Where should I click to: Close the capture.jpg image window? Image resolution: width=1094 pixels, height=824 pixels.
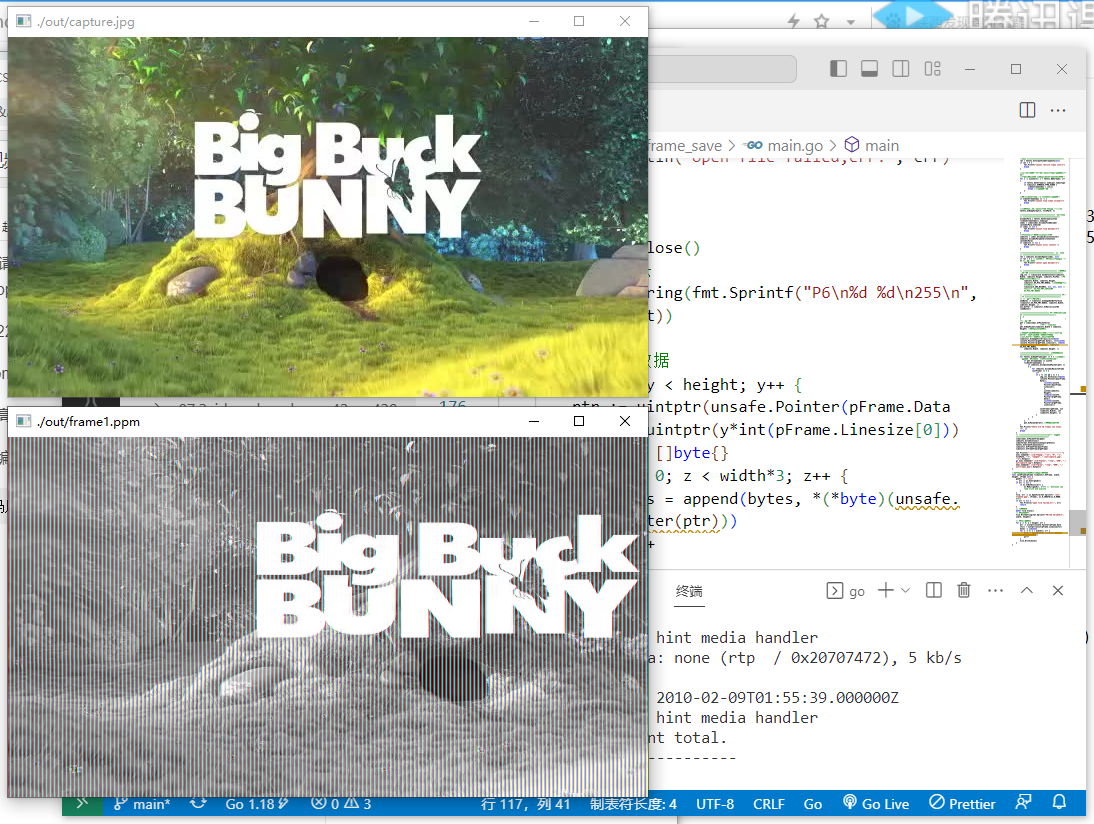tap(625, 22)
